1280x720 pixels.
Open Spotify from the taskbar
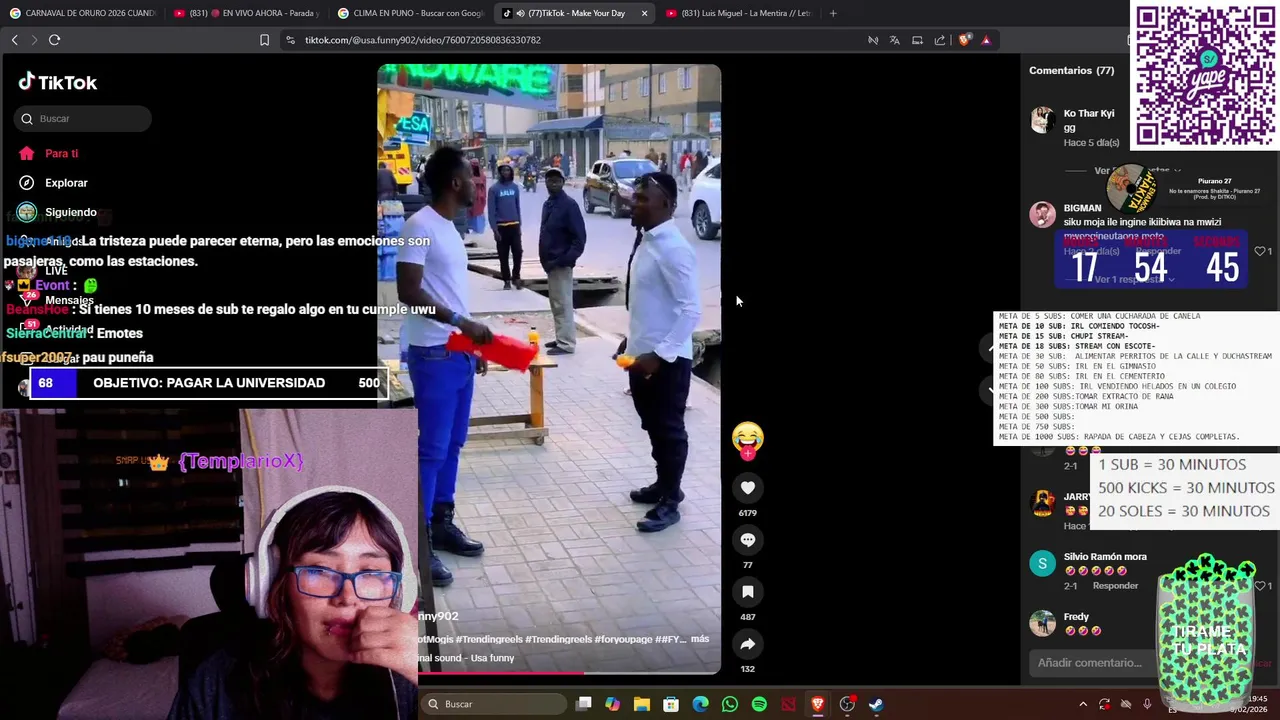pos(759,704)
